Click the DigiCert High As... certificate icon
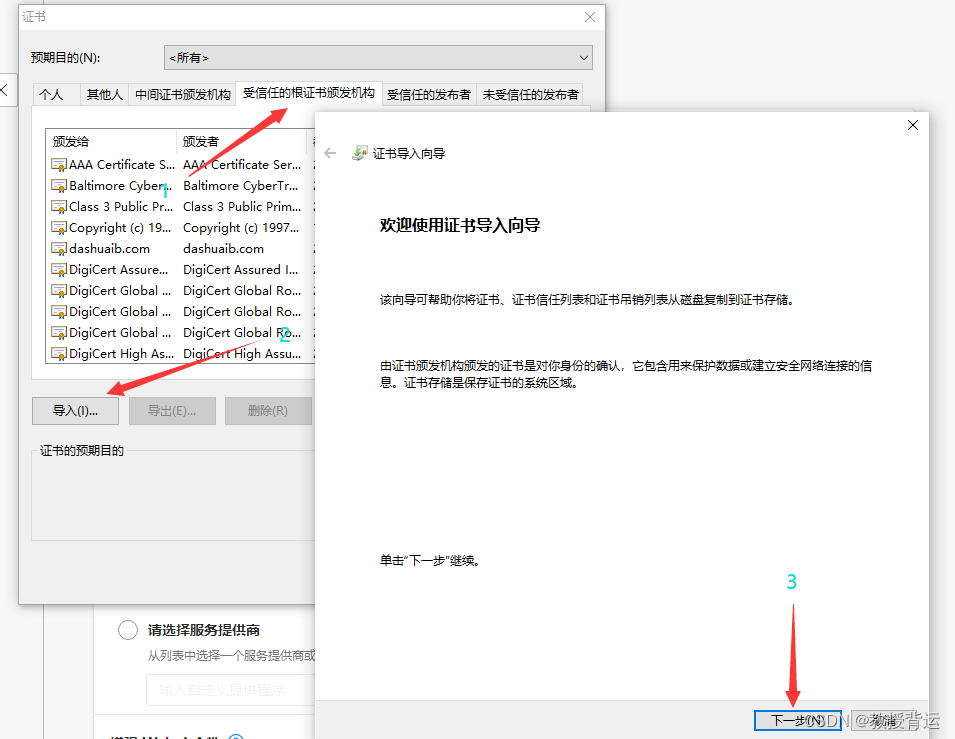The width and height of the screenshot is (955, 739). (x=59, y=354)
